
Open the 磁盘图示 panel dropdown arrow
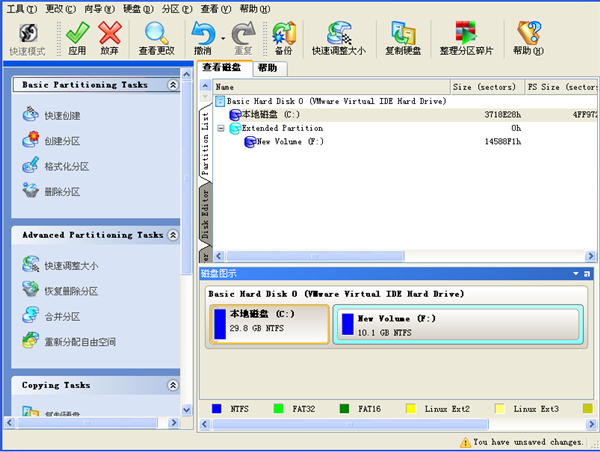pos(576,274)
